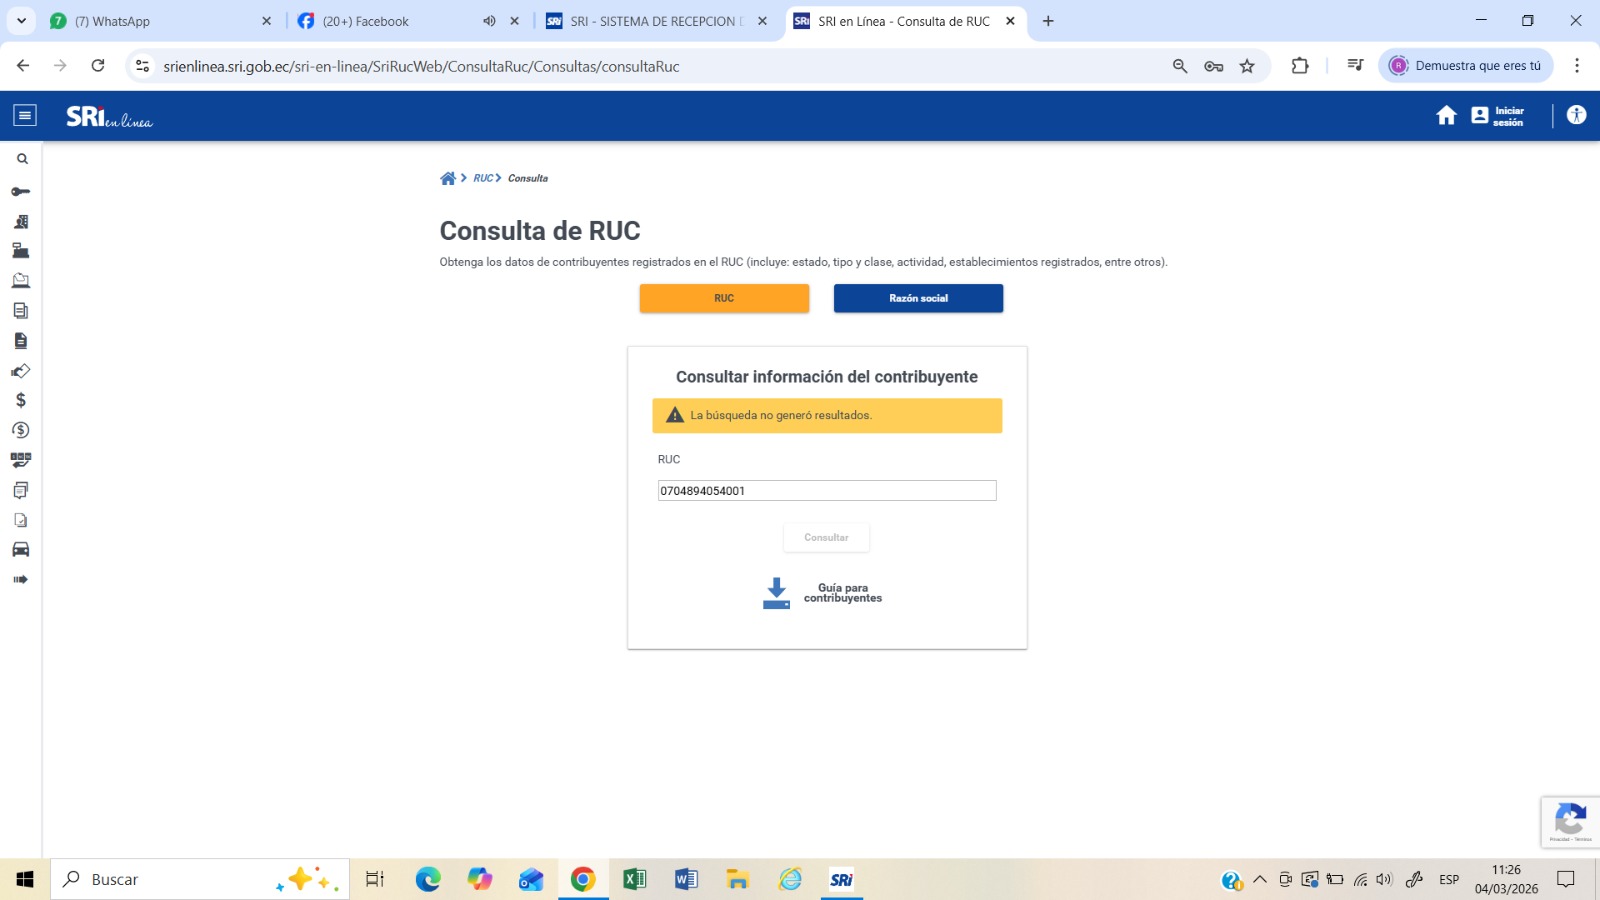Image resolution: width=1600 pixels, height=900 pixels.
Task: Switch to SRI - SISTEMA DE RECEPCION tab
Action: [655, 21]
